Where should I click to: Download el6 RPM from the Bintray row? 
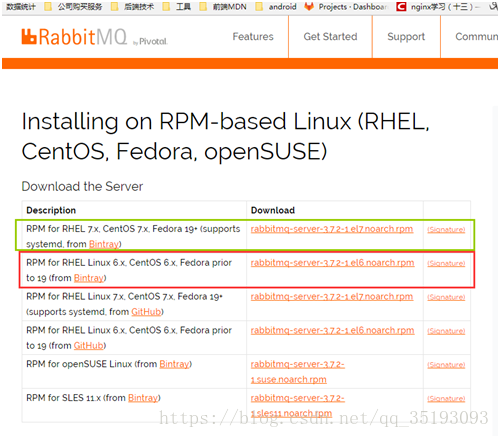click(332, 263)
